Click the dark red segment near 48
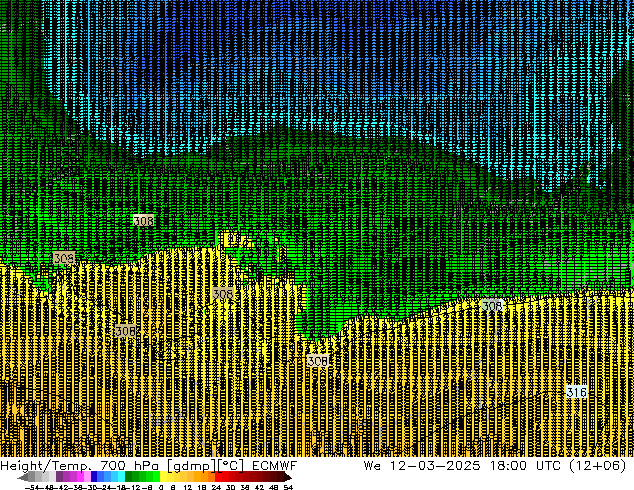 click(273, 477)
